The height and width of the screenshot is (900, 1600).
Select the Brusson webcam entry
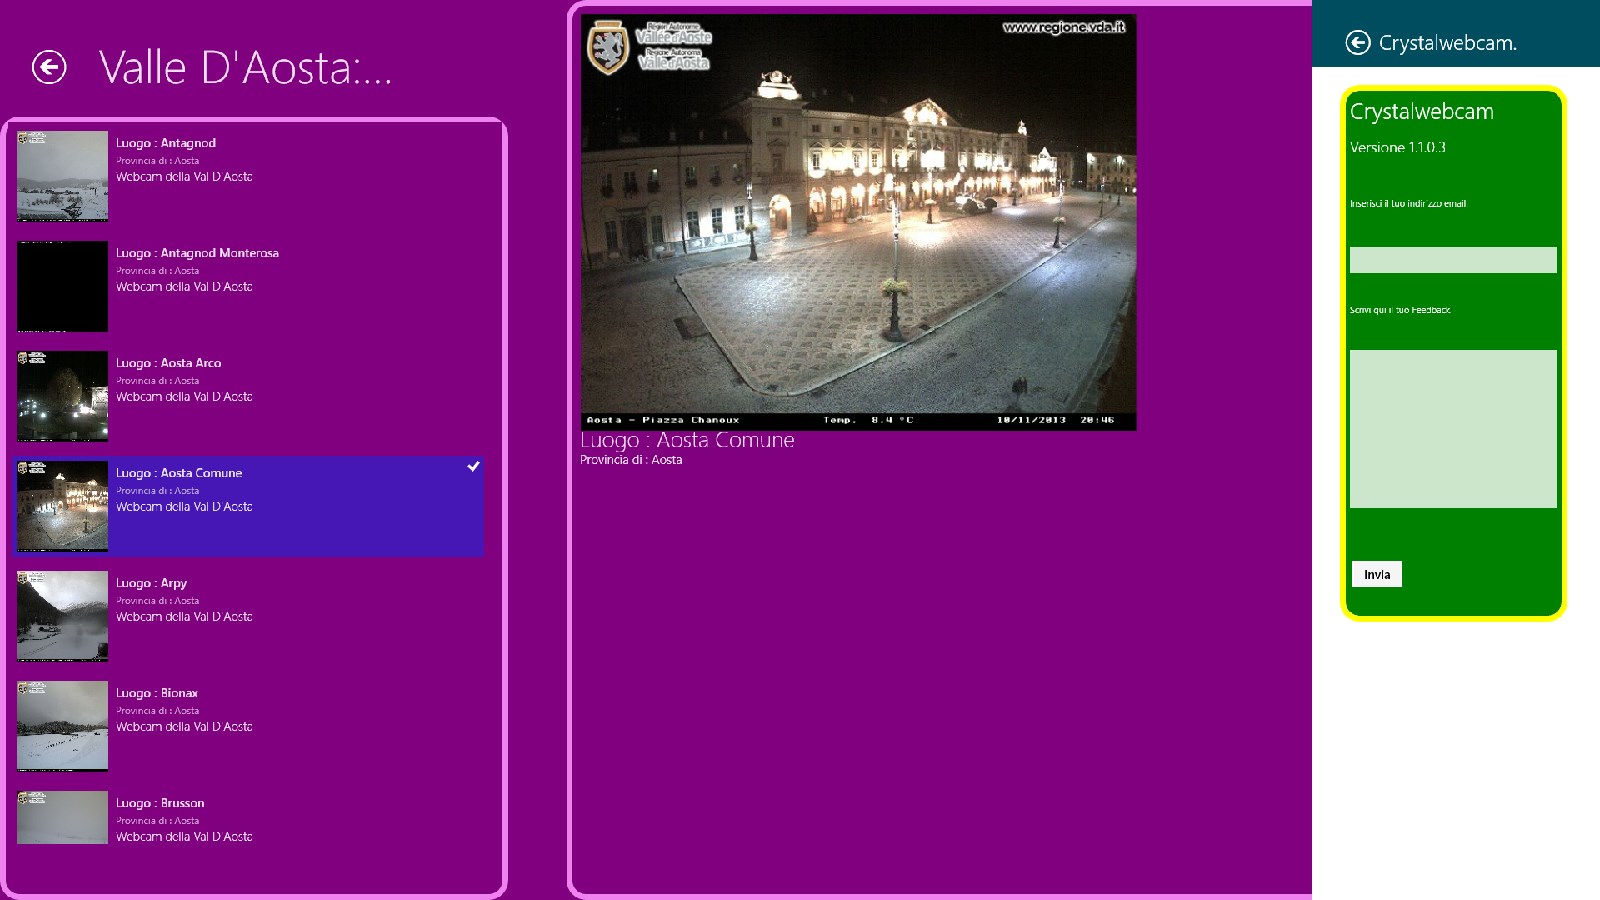250,818
